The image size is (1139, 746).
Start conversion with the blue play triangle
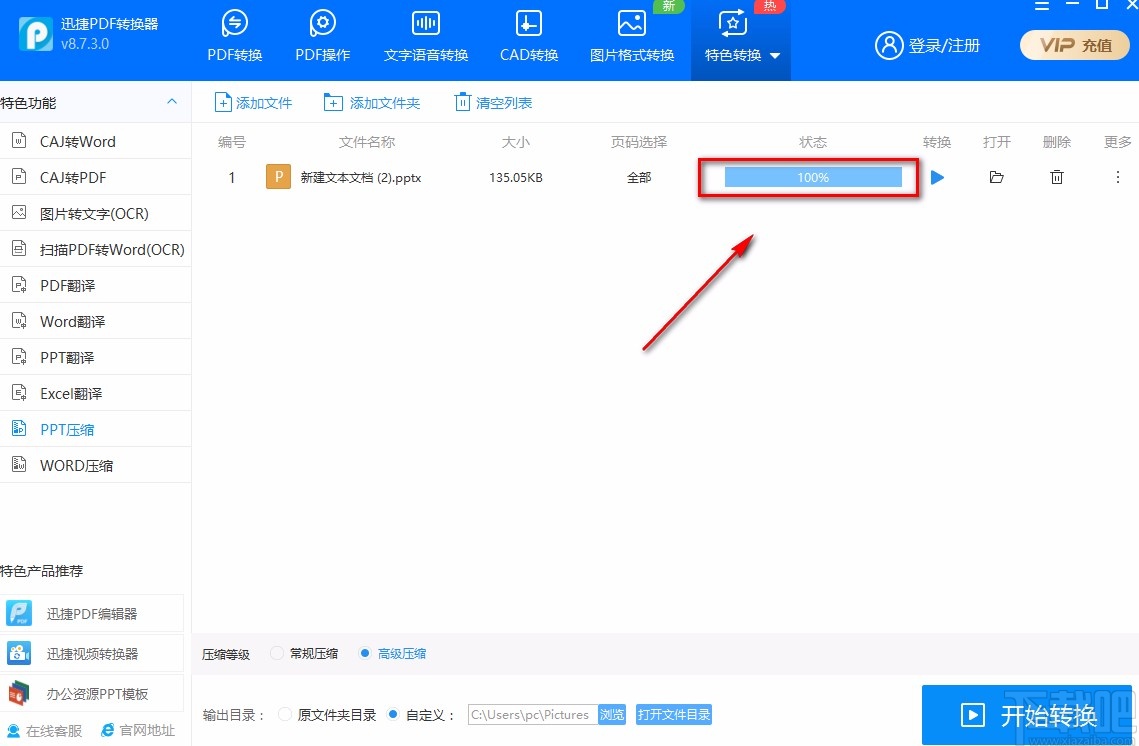(937, 177)
